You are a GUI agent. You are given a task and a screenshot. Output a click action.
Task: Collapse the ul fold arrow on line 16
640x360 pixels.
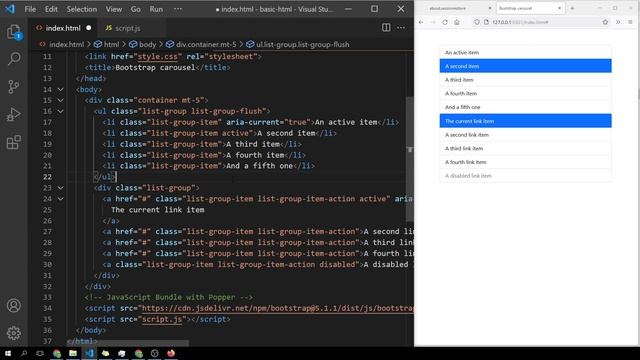pos(60,111)
